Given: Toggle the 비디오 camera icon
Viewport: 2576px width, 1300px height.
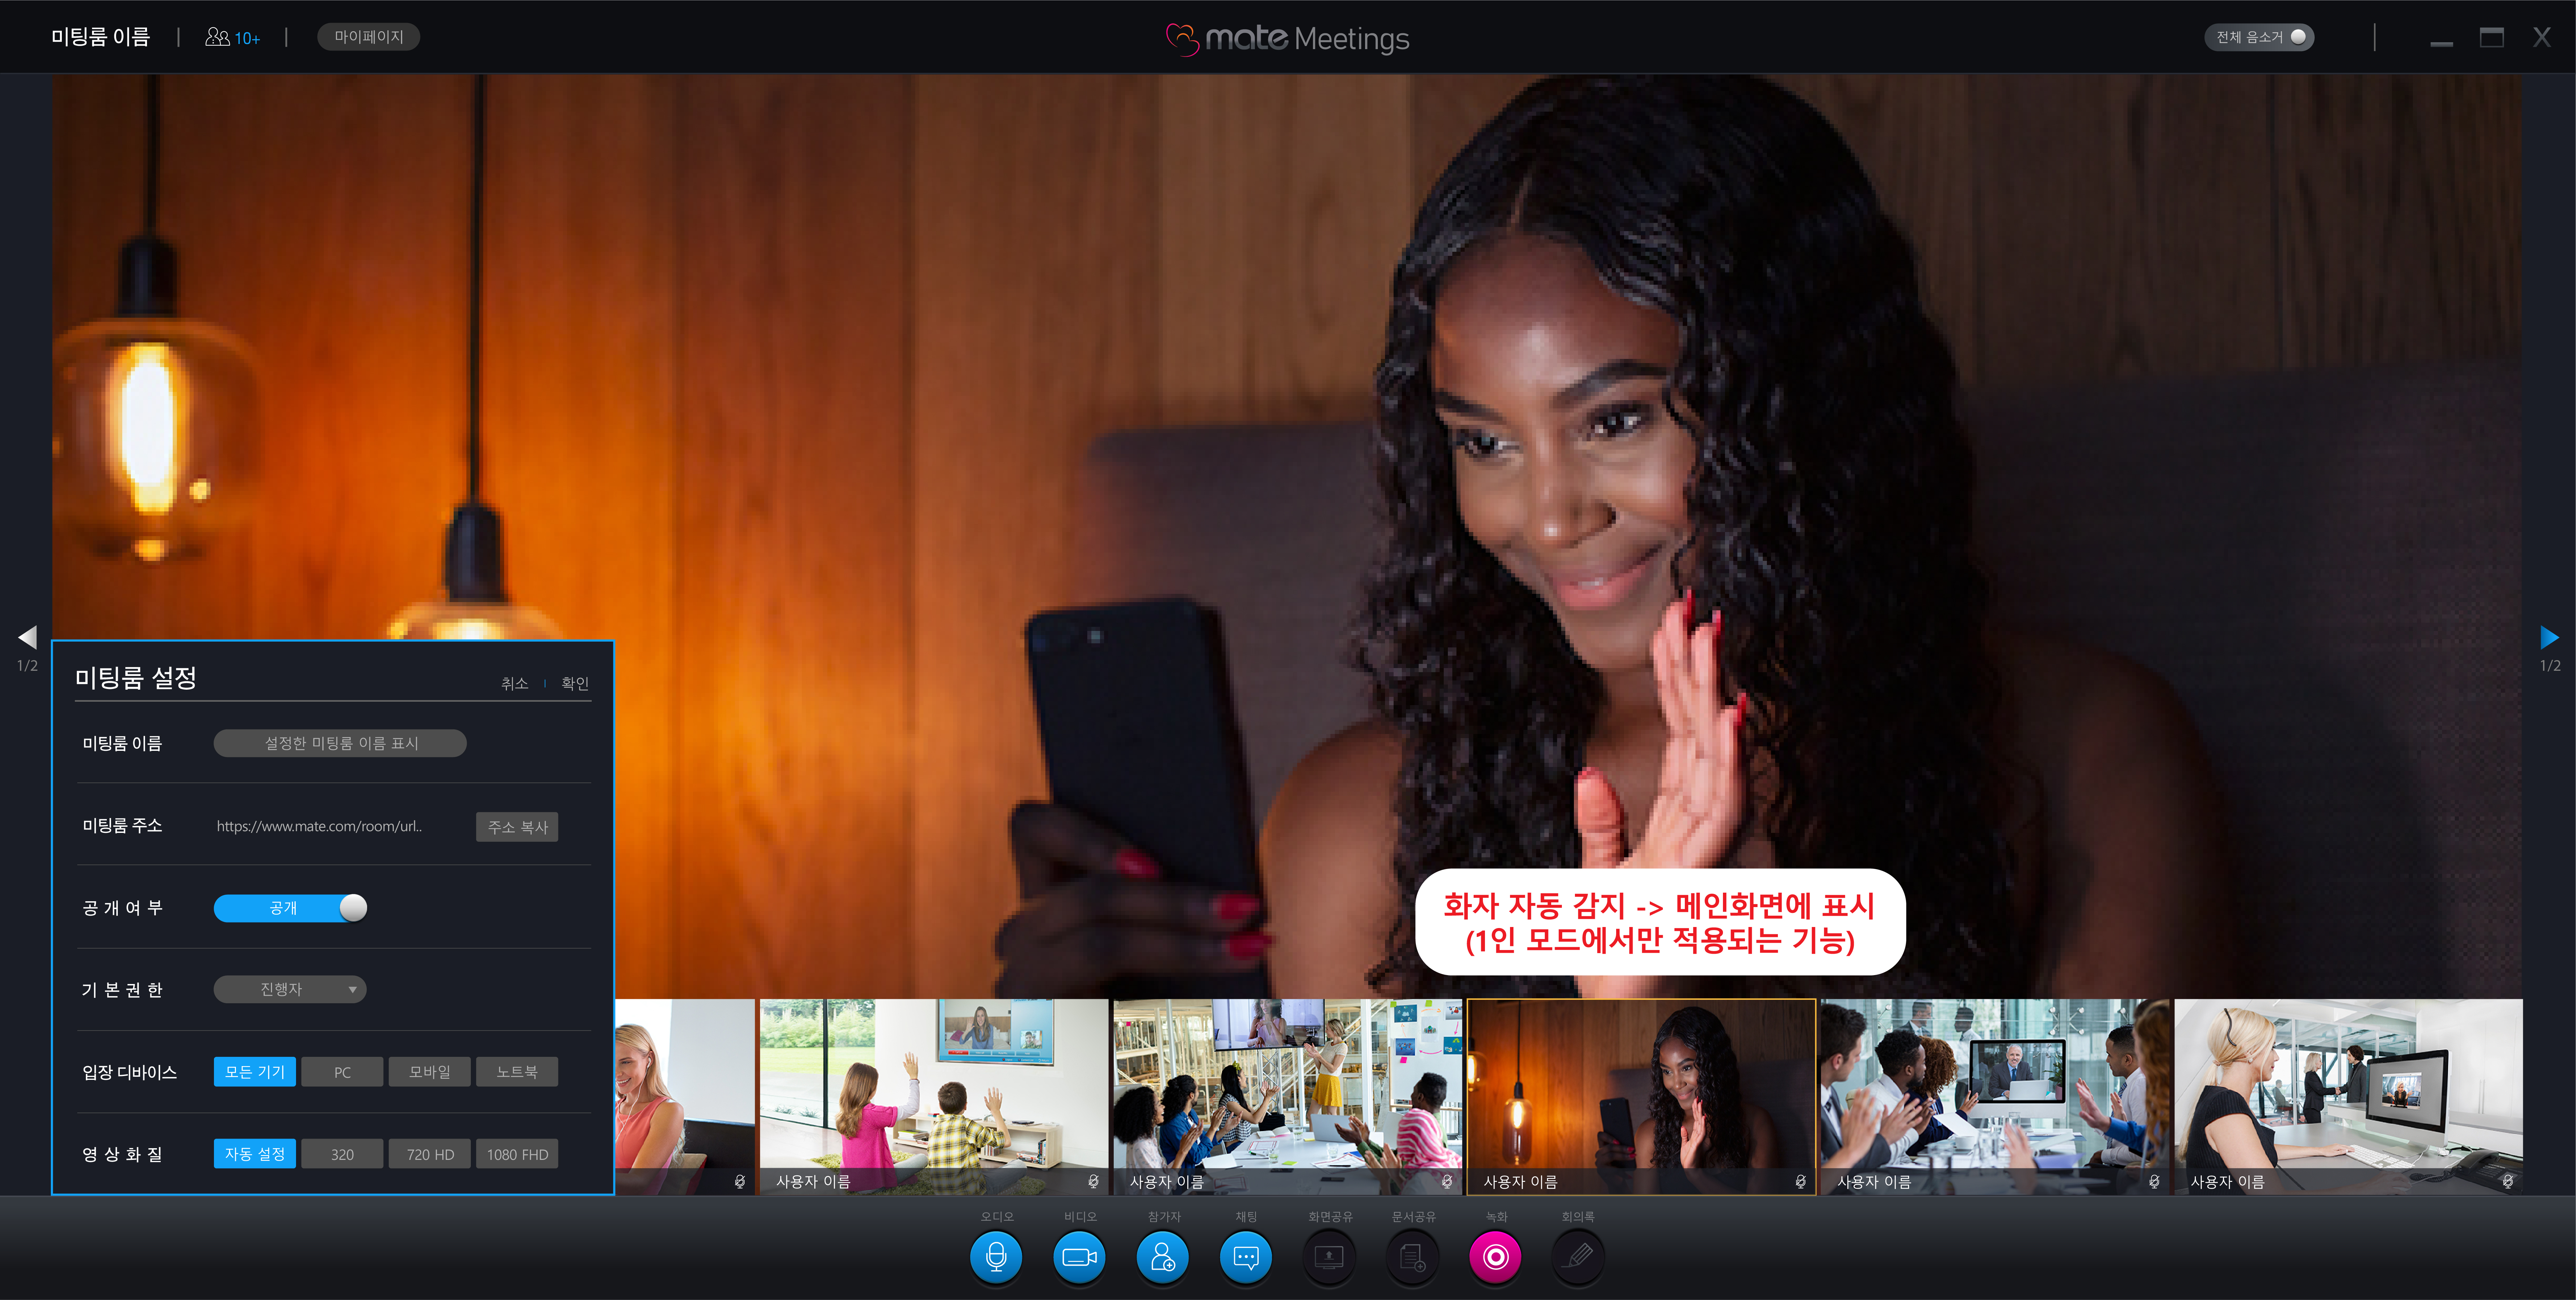Looking at the screenshot, I should 1079,1257.
